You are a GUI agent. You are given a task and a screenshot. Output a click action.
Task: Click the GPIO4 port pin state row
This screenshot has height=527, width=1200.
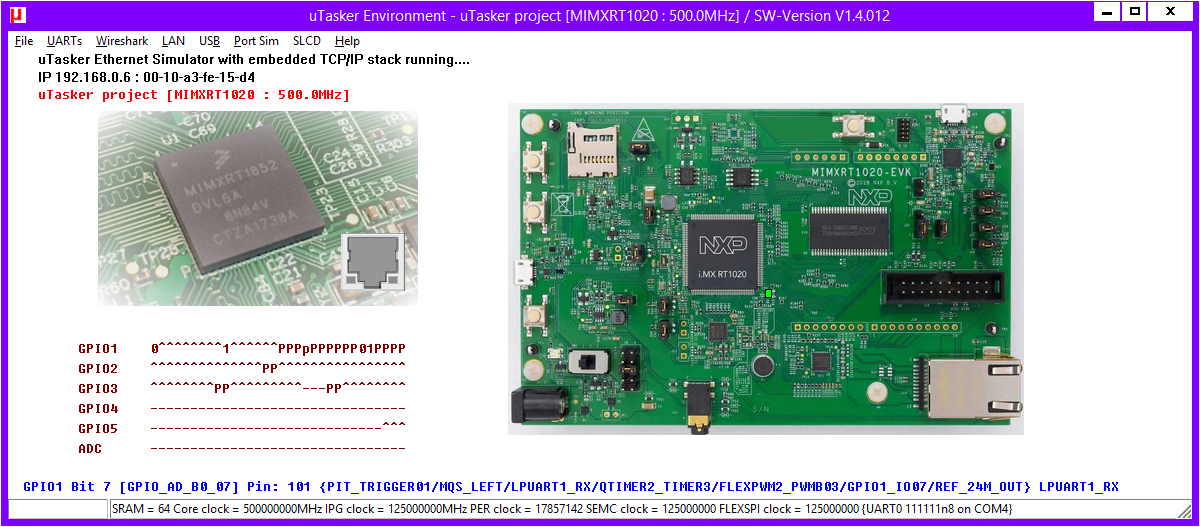click(278, 409)
